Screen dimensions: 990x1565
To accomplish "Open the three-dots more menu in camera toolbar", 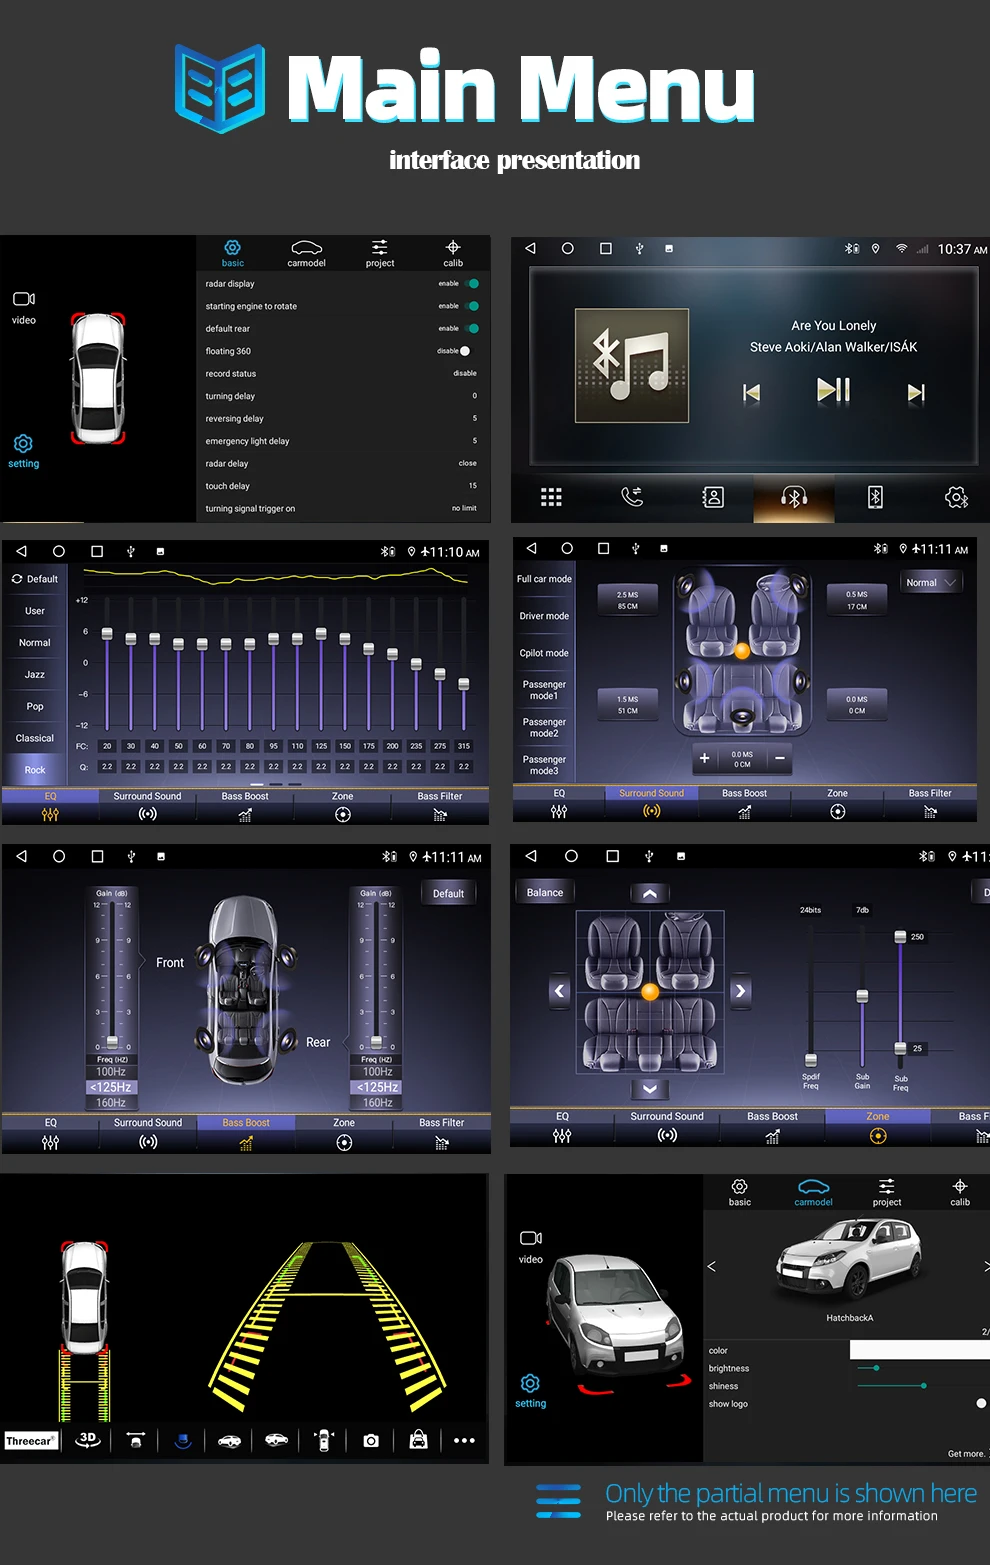I will (x=464, y=1441).
